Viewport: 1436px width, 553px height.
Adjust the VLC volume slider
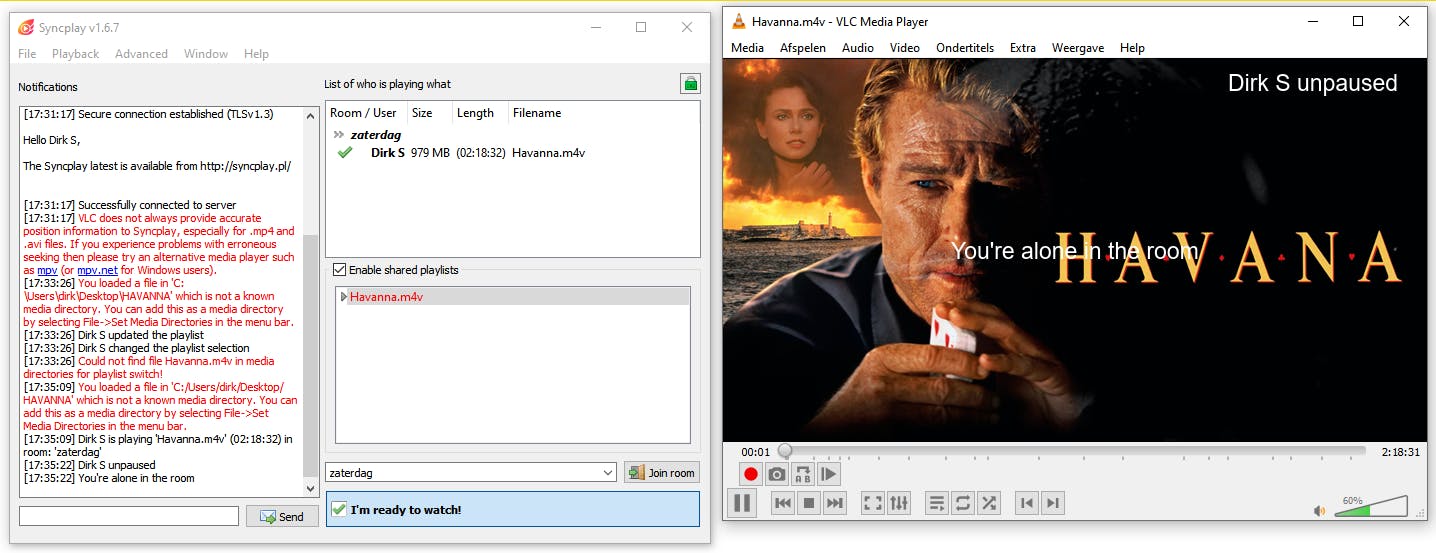point(1371,506)
